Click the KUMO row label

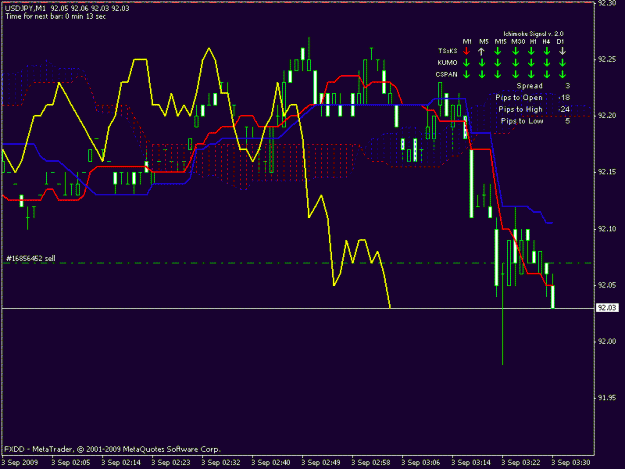[x=447, y=63]
